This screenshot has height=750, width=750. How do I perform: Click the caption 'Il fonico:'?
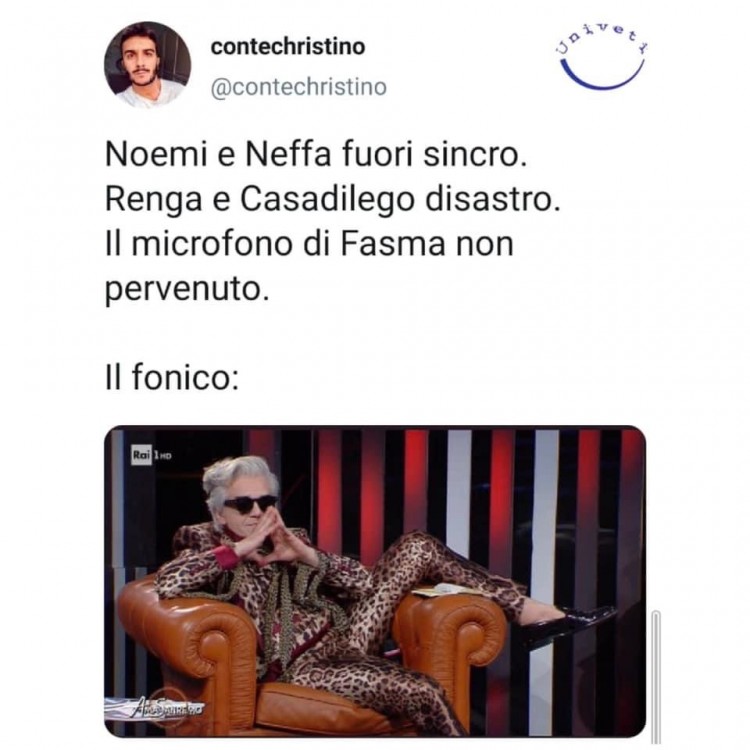click(172, 377)
